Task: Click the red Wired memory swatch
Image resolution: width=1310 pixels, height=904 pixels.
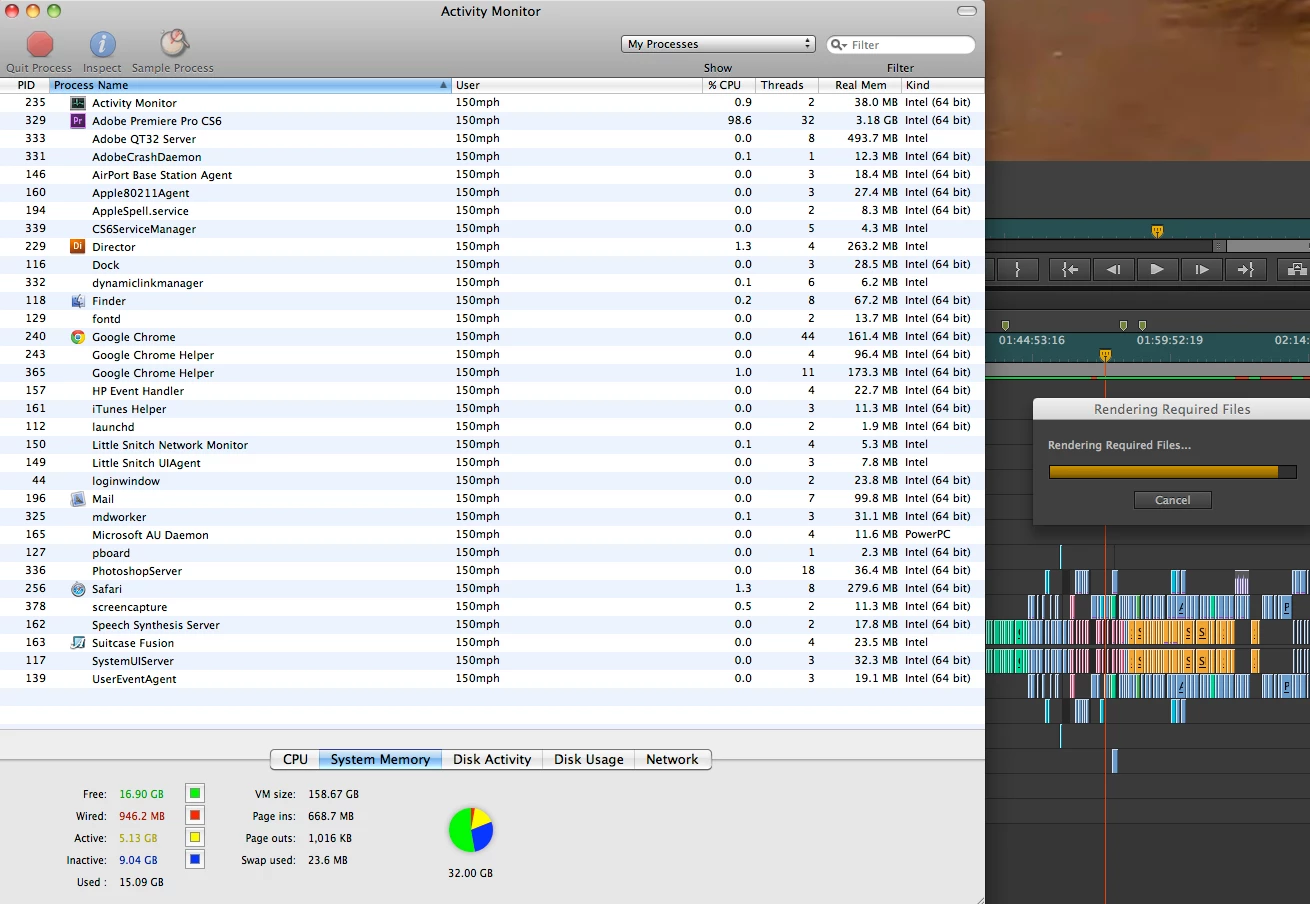Action: (195, 815)
